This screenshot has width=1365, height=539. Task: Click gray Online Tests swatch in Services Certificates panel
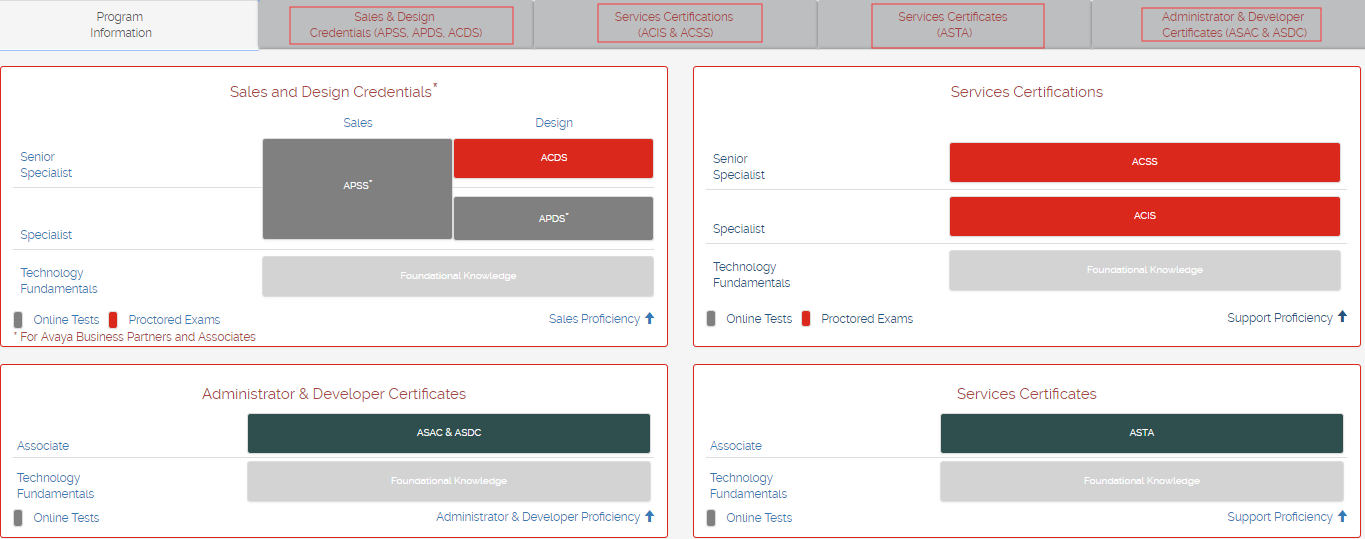[x=711, y=518]
